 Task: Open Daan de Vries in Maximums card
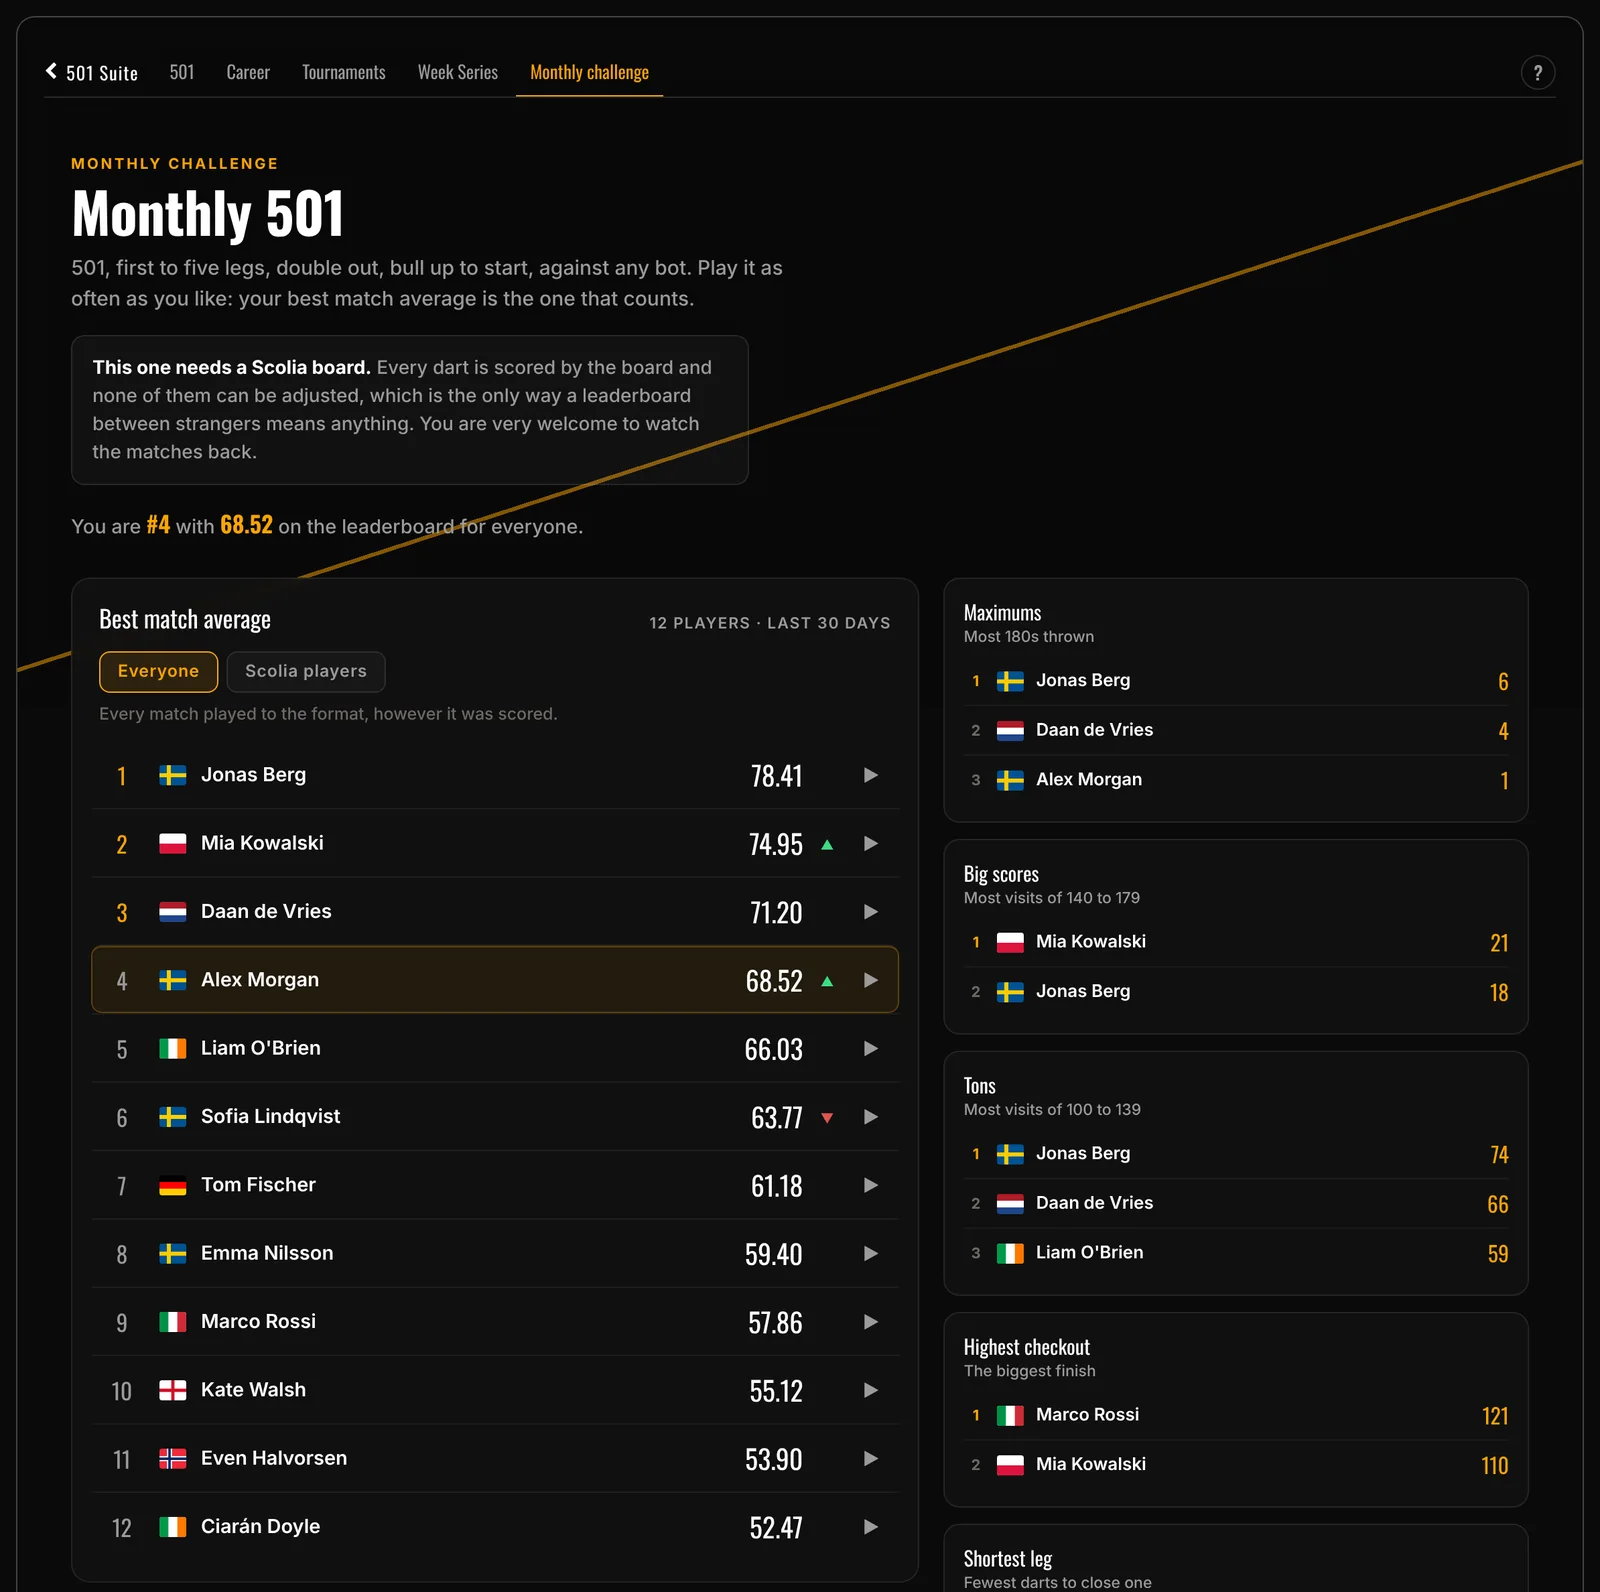[x=1236, y=730]
